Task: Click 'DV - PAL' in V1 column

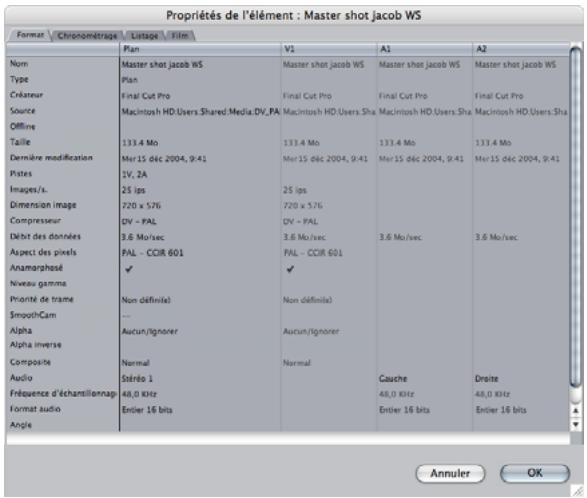Action: tap(300, 221)
